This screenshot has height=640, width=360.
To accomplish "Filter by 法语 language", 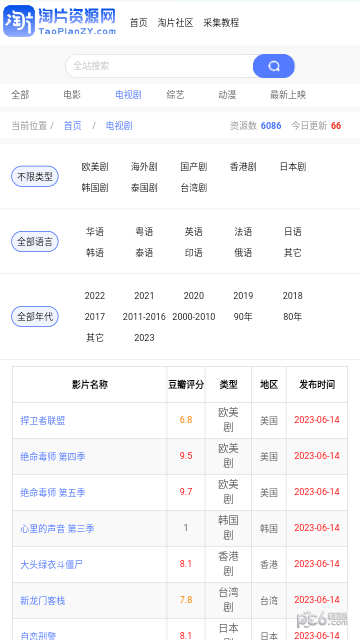I will 243,232.
